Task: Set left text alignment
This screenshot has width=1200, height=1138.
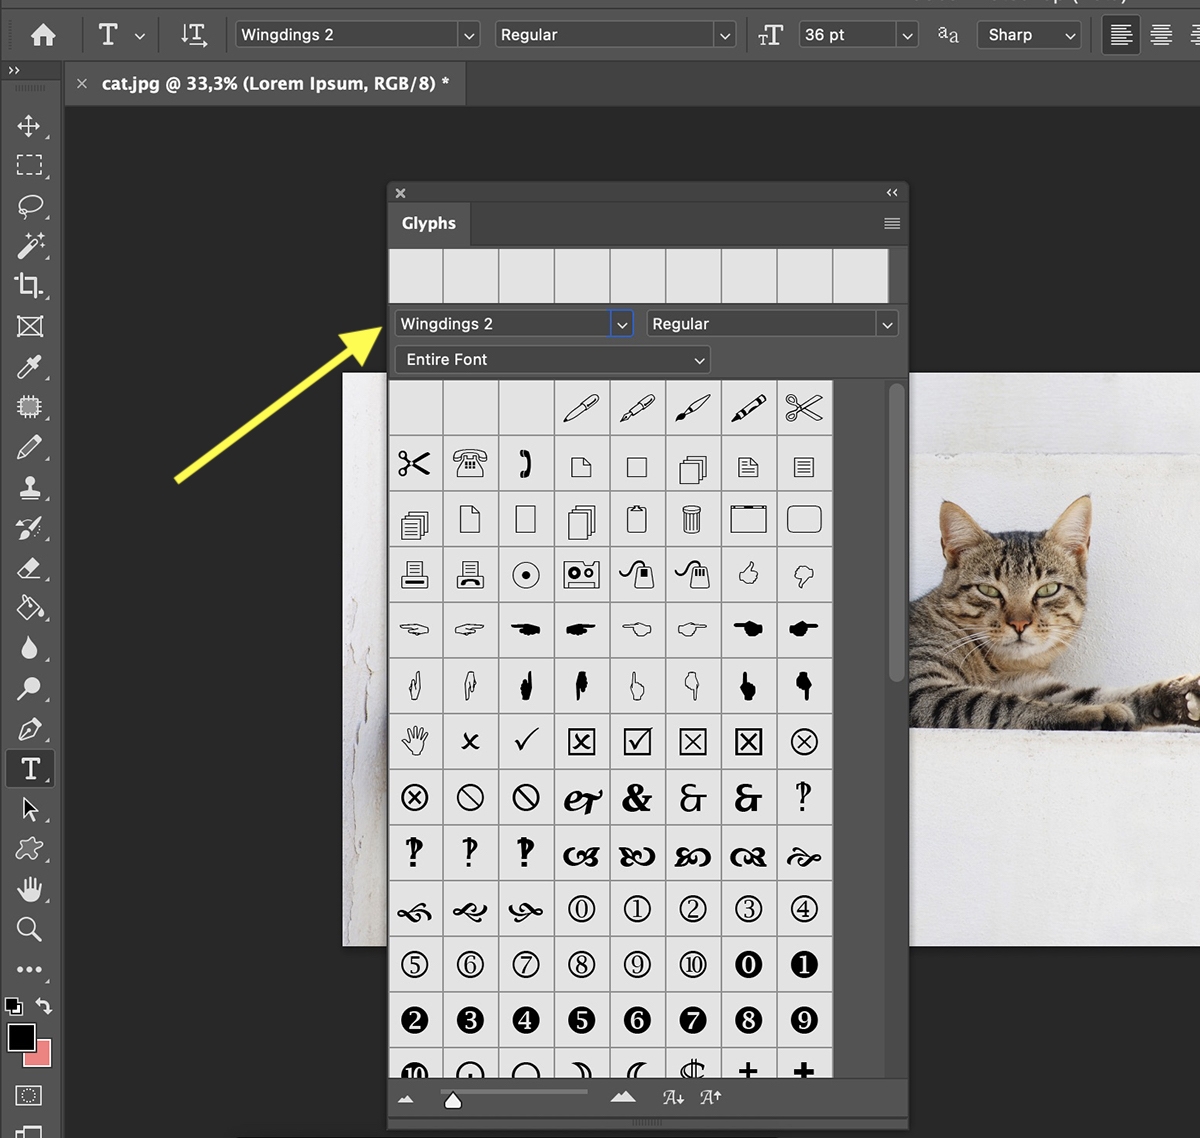Action: pyautogui.click(x=1121, y=35)
